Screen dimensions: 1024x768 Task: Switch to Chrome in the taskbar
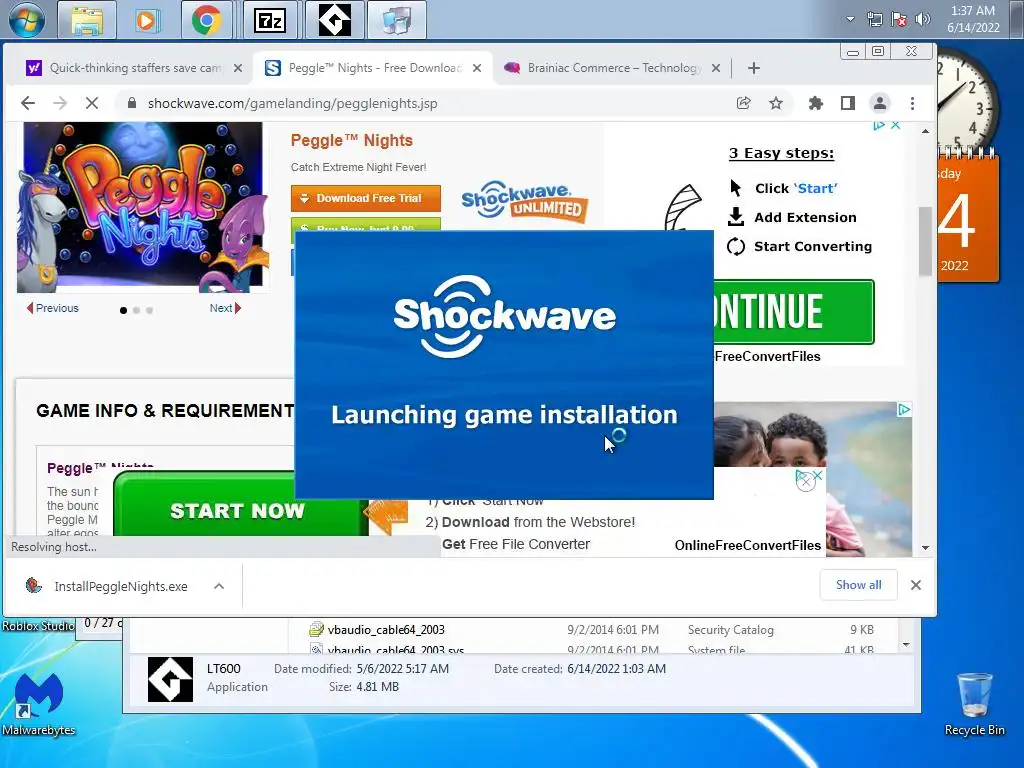(207, 20)
